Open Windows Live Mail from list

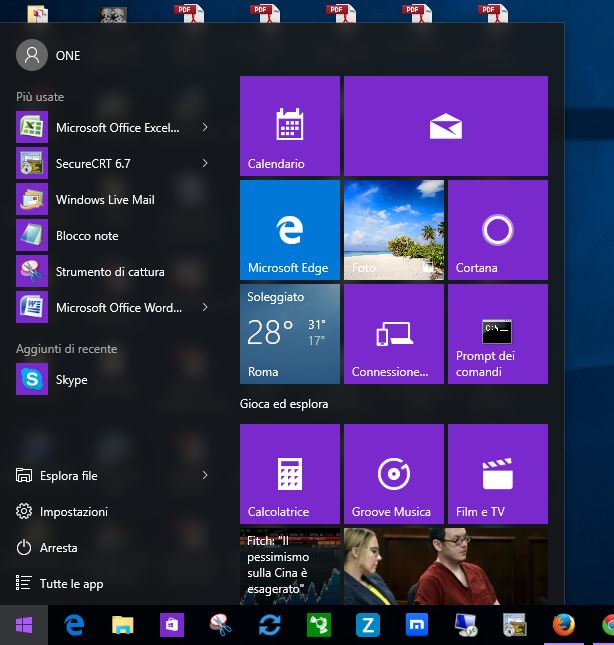coord(104,200)
